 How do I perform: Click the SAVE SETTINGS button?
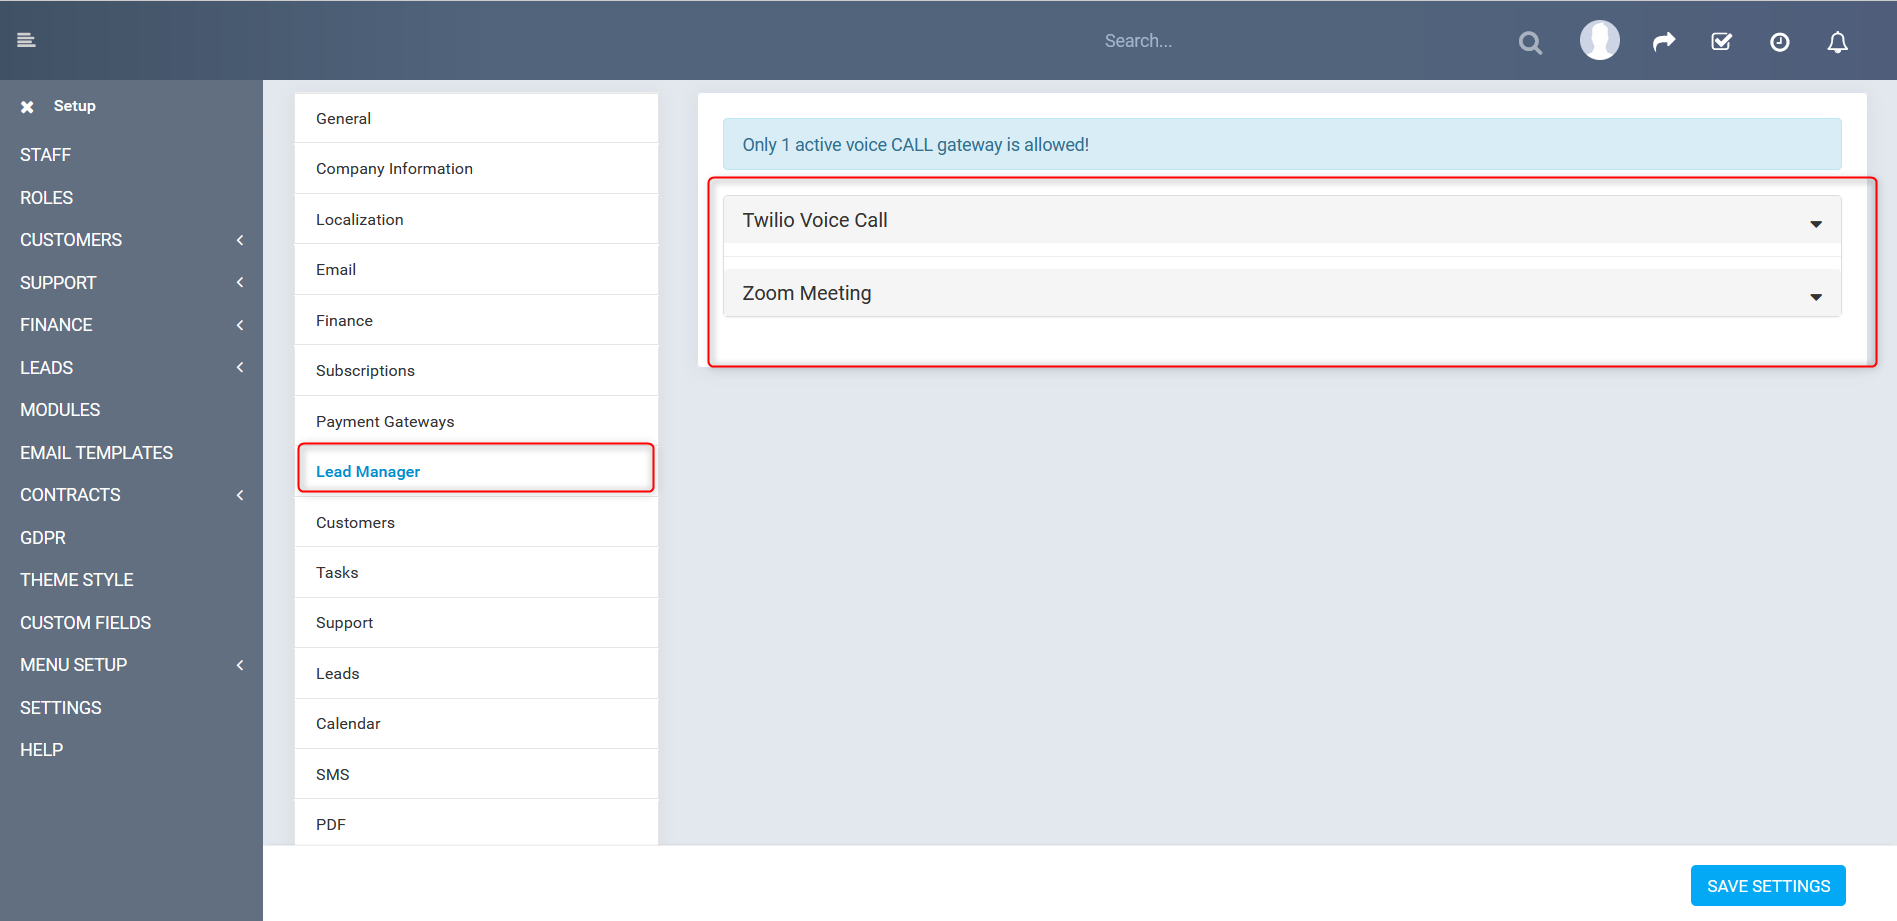(1767, 885)
